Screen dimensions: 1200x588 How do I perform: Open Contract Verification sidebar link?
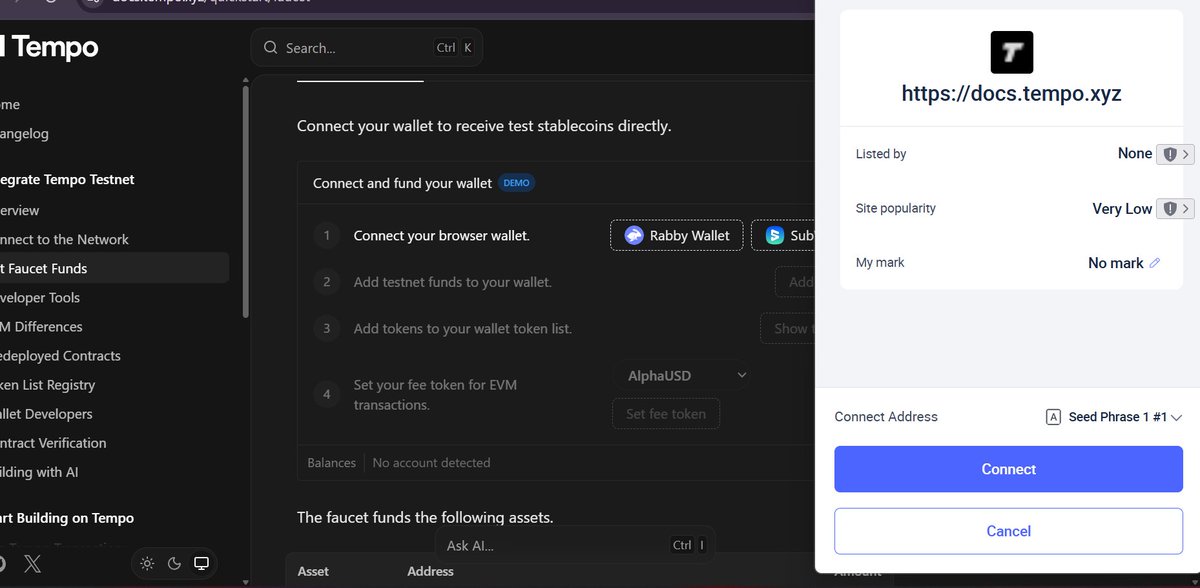(53, 442)
